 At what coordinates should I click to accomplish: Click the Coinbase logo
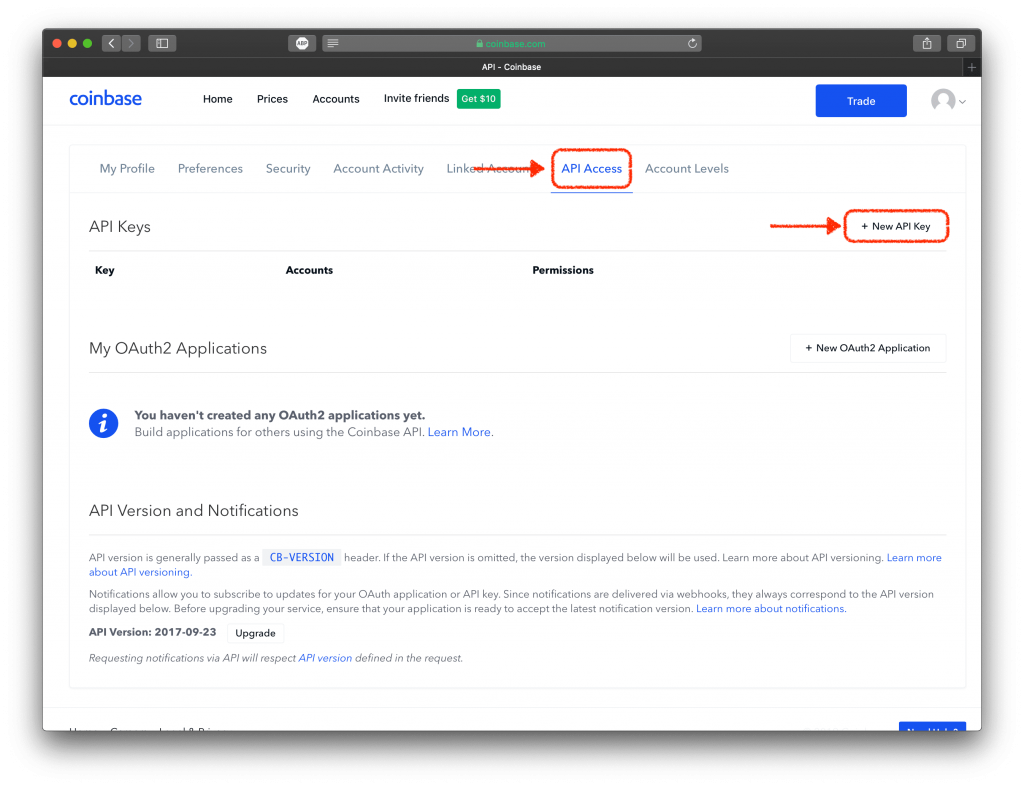105,99
